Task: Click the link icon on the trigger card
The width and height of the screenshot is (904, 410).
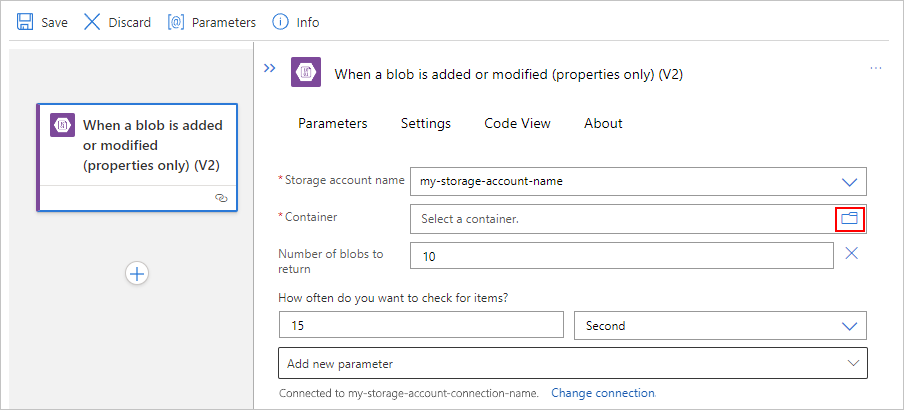Action: (221, 198)
